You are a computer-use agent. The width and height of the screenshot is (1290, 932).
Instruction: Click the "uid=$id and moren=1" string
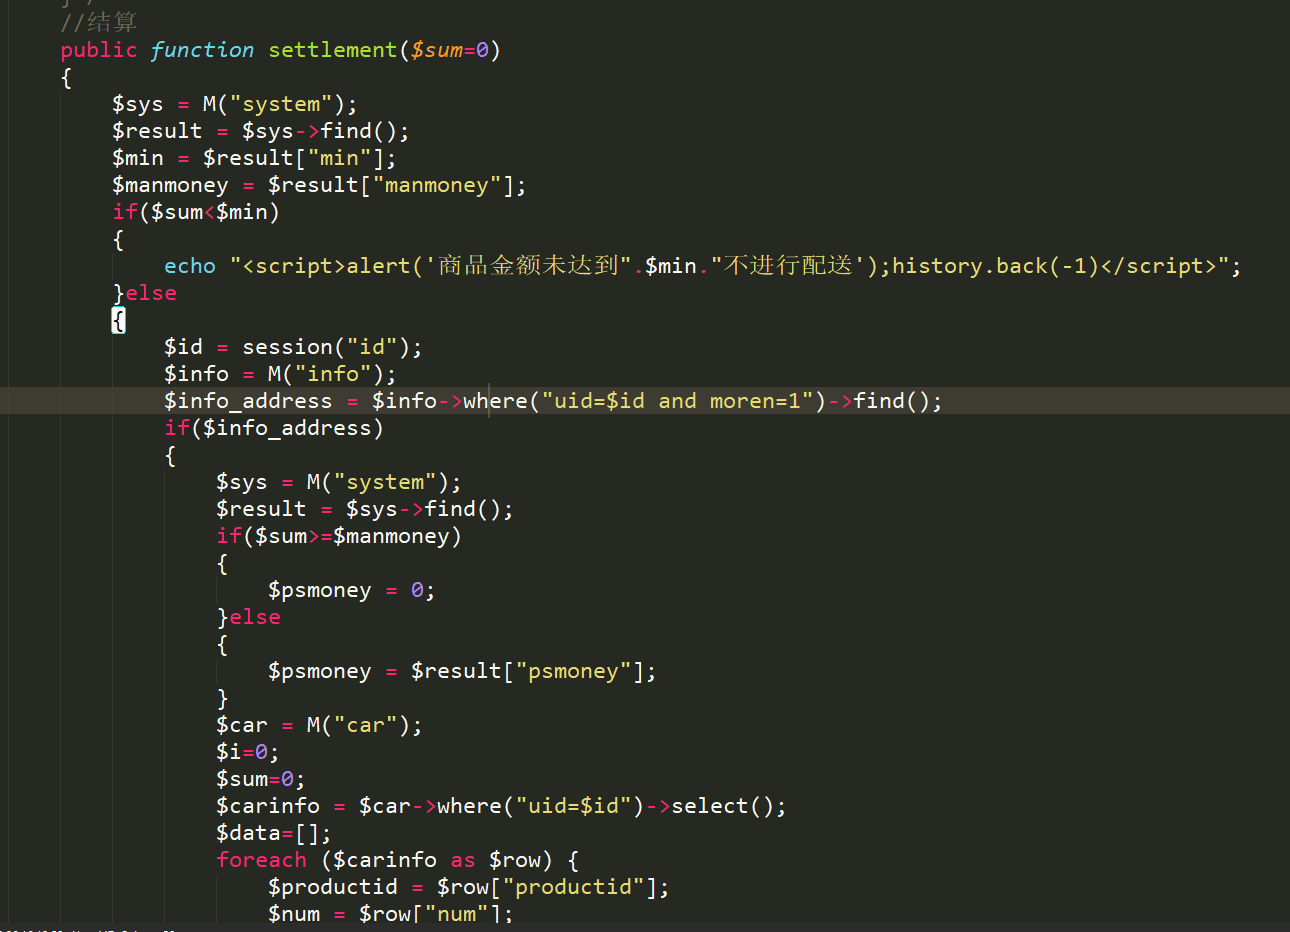(677, 401)
